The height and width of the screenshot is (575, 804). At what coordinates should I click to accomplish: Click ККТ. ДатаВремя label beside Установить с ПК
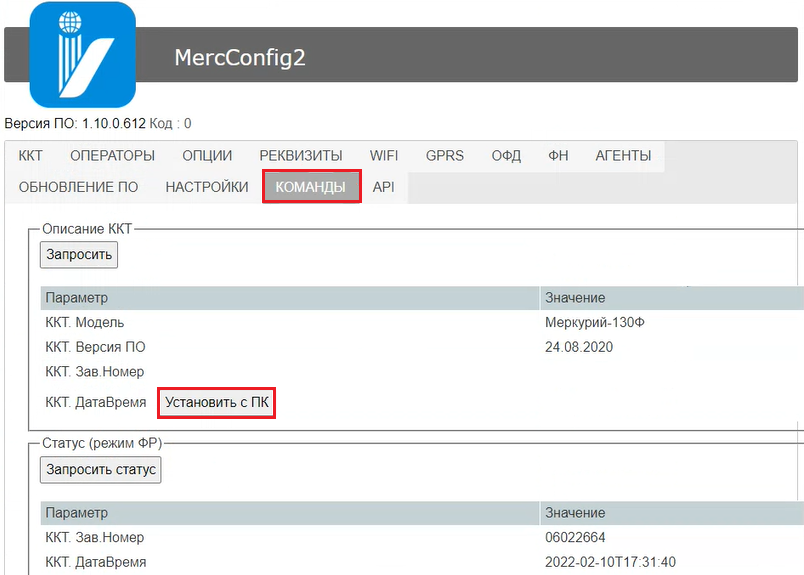(95, 403)
